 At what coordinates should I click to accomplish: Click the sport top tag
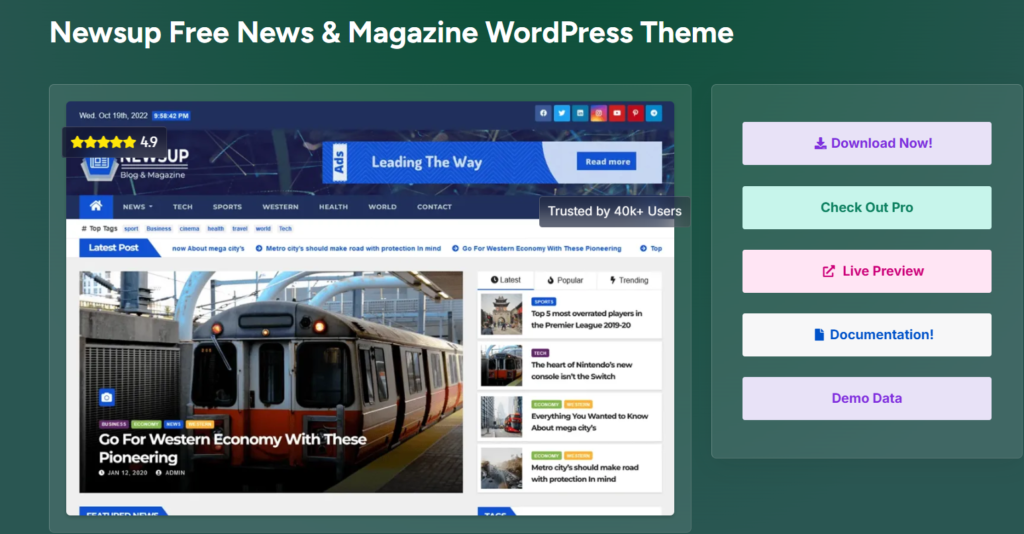[131, 228]
